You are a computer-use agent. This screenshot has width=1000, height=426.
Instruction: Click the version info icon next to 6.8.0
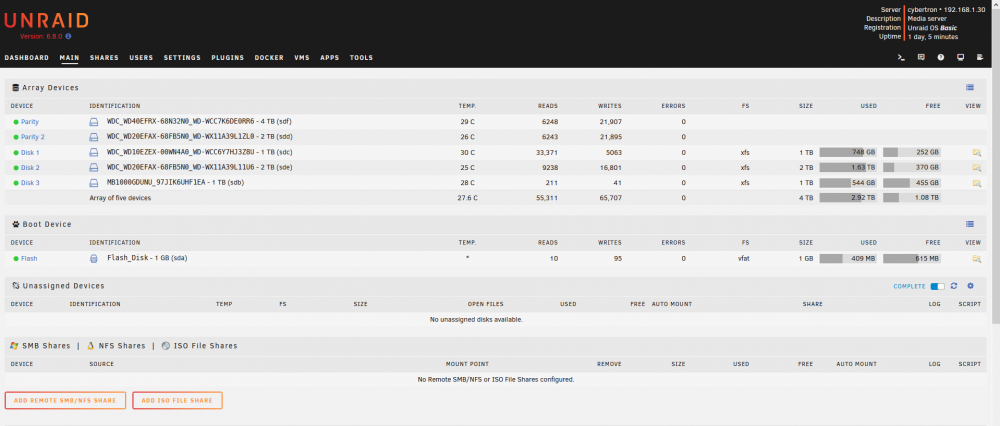(x=68, y=36)
